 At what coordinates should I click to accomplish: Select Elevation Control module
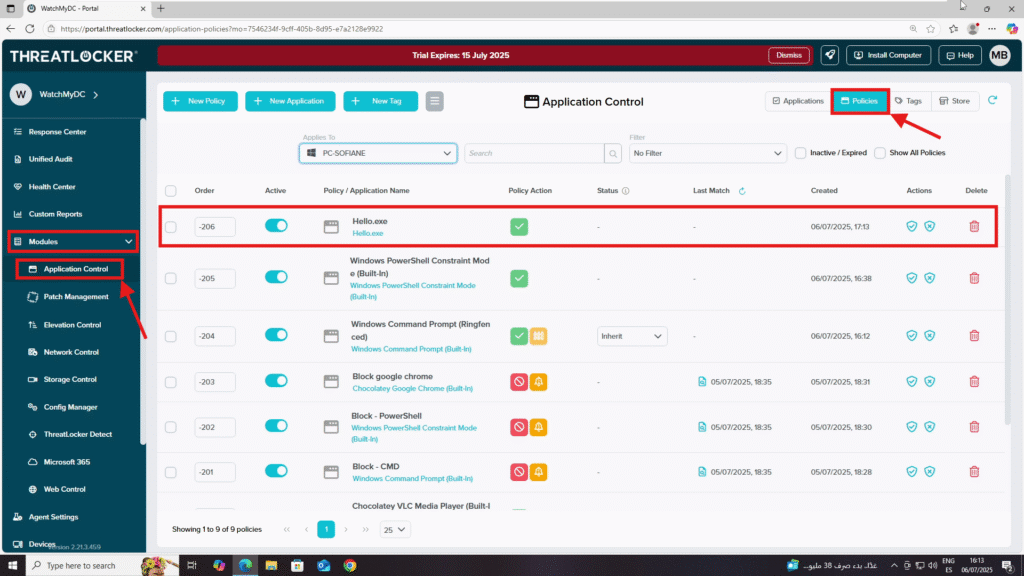[72, 325]
